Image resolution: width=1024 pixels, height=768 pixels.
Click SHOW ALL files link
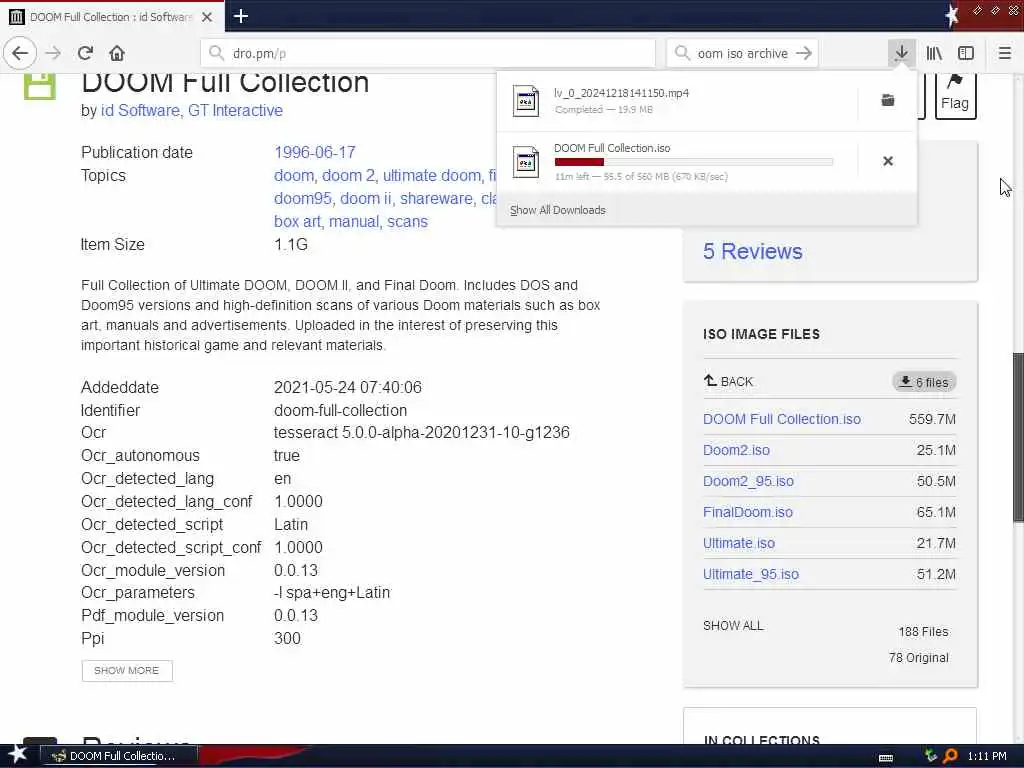733,626
